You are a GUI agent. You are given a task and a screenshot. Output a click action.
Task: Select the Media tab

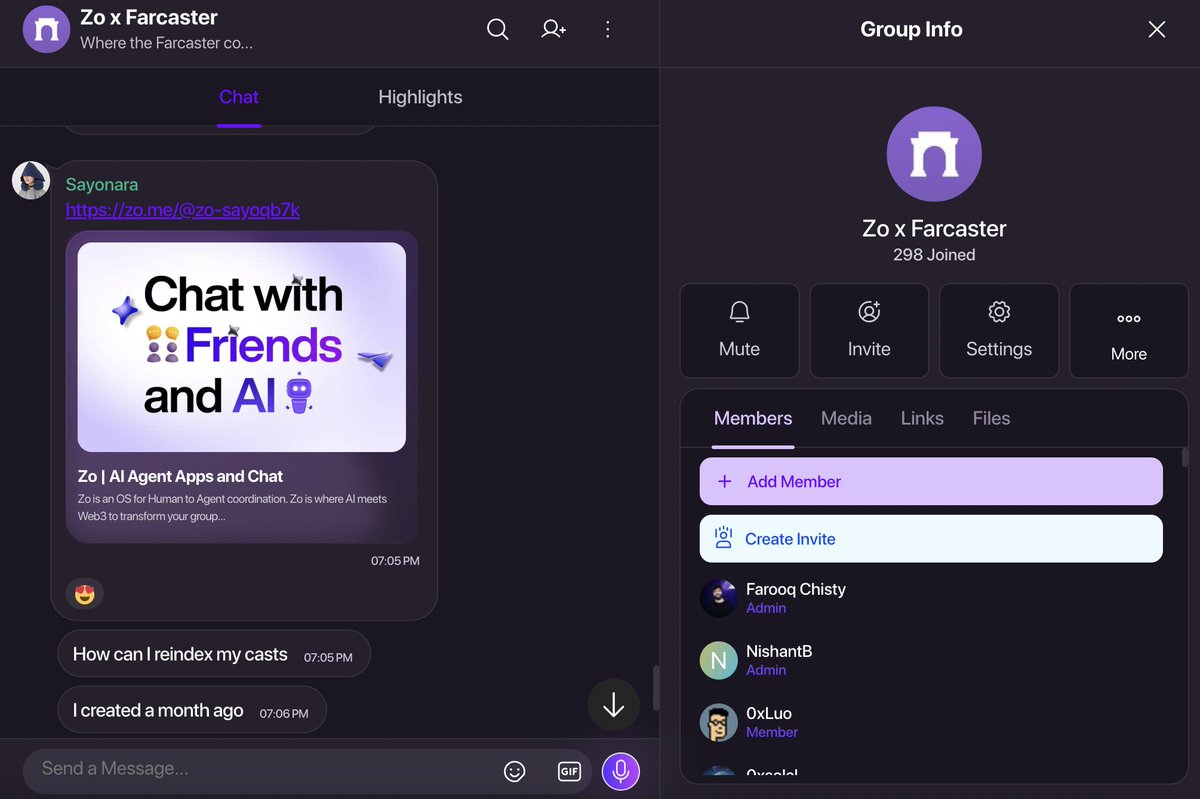click(x=846, y=418)
